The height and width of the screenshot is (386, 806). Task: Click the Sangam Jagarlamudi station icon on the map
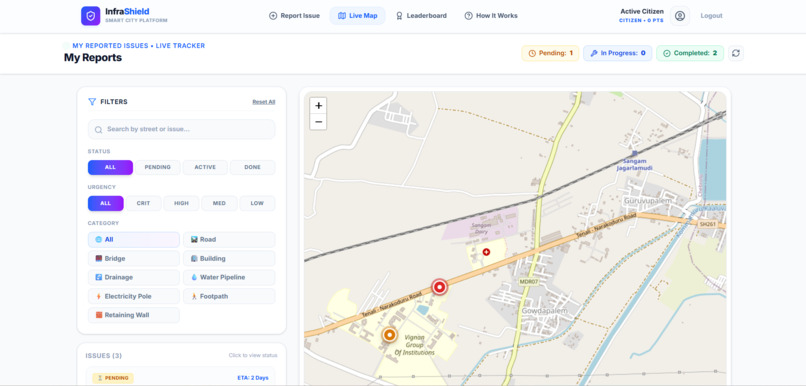point(634,153)
